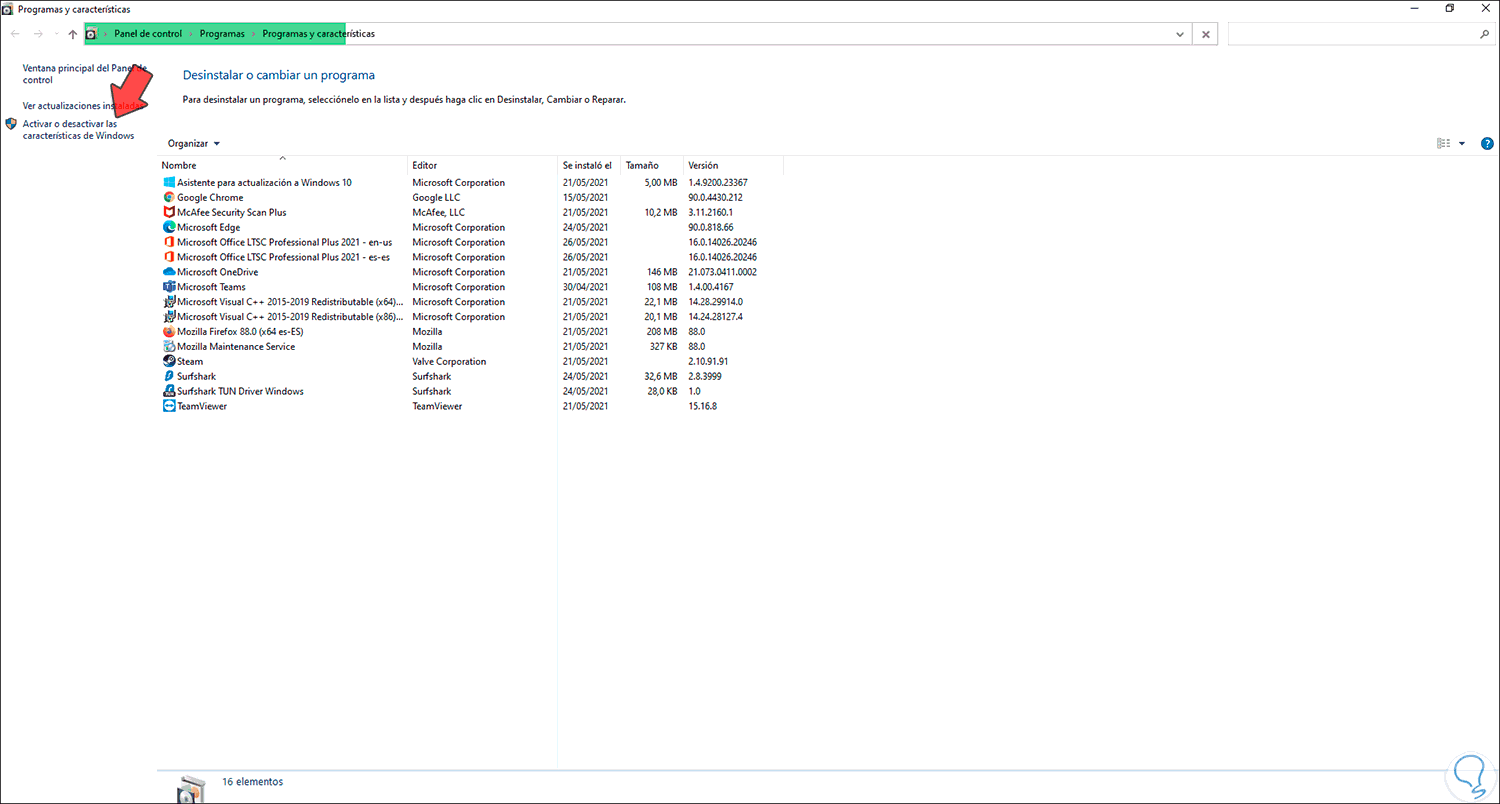The height and width of the screenshot is (804, 1500).
Task: Click the Office LTSC es-es icon
Action: pyautogui.click(x=169, y=257)
